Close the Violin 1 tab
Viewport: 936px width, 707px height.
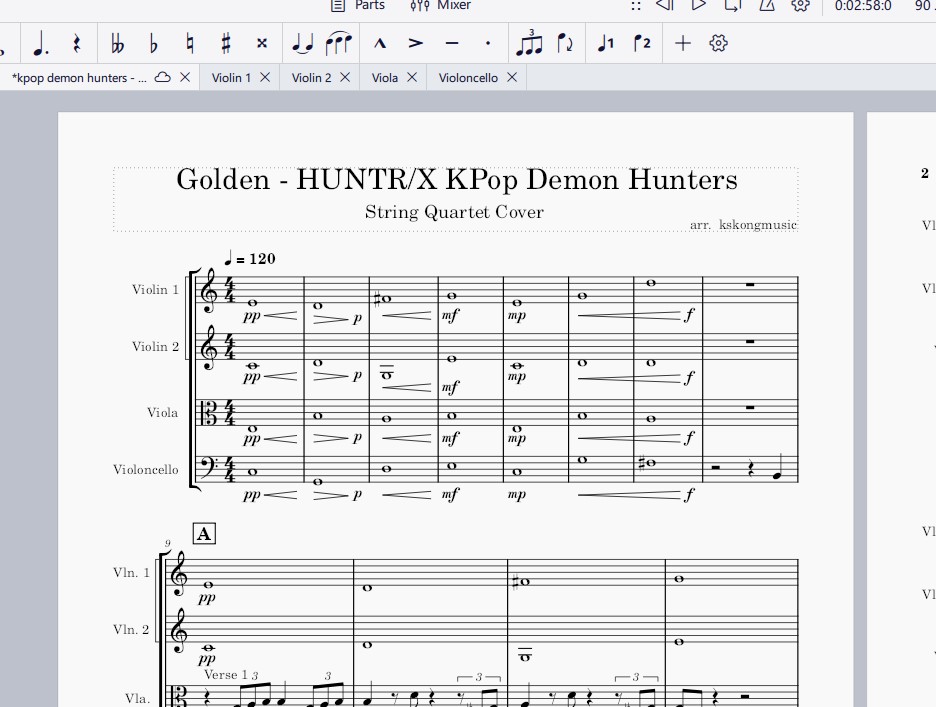265,77
